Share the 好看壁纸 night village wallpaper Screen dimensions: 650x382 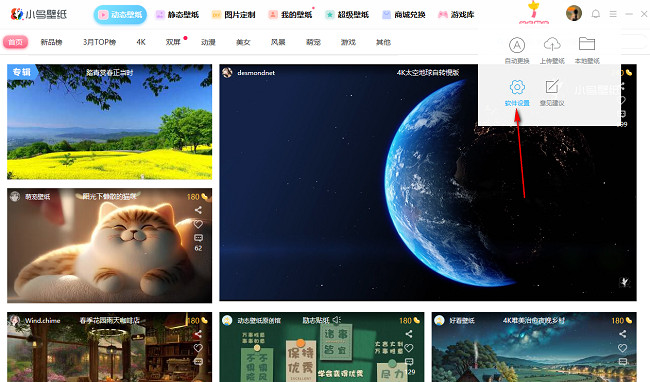point(623,334)
